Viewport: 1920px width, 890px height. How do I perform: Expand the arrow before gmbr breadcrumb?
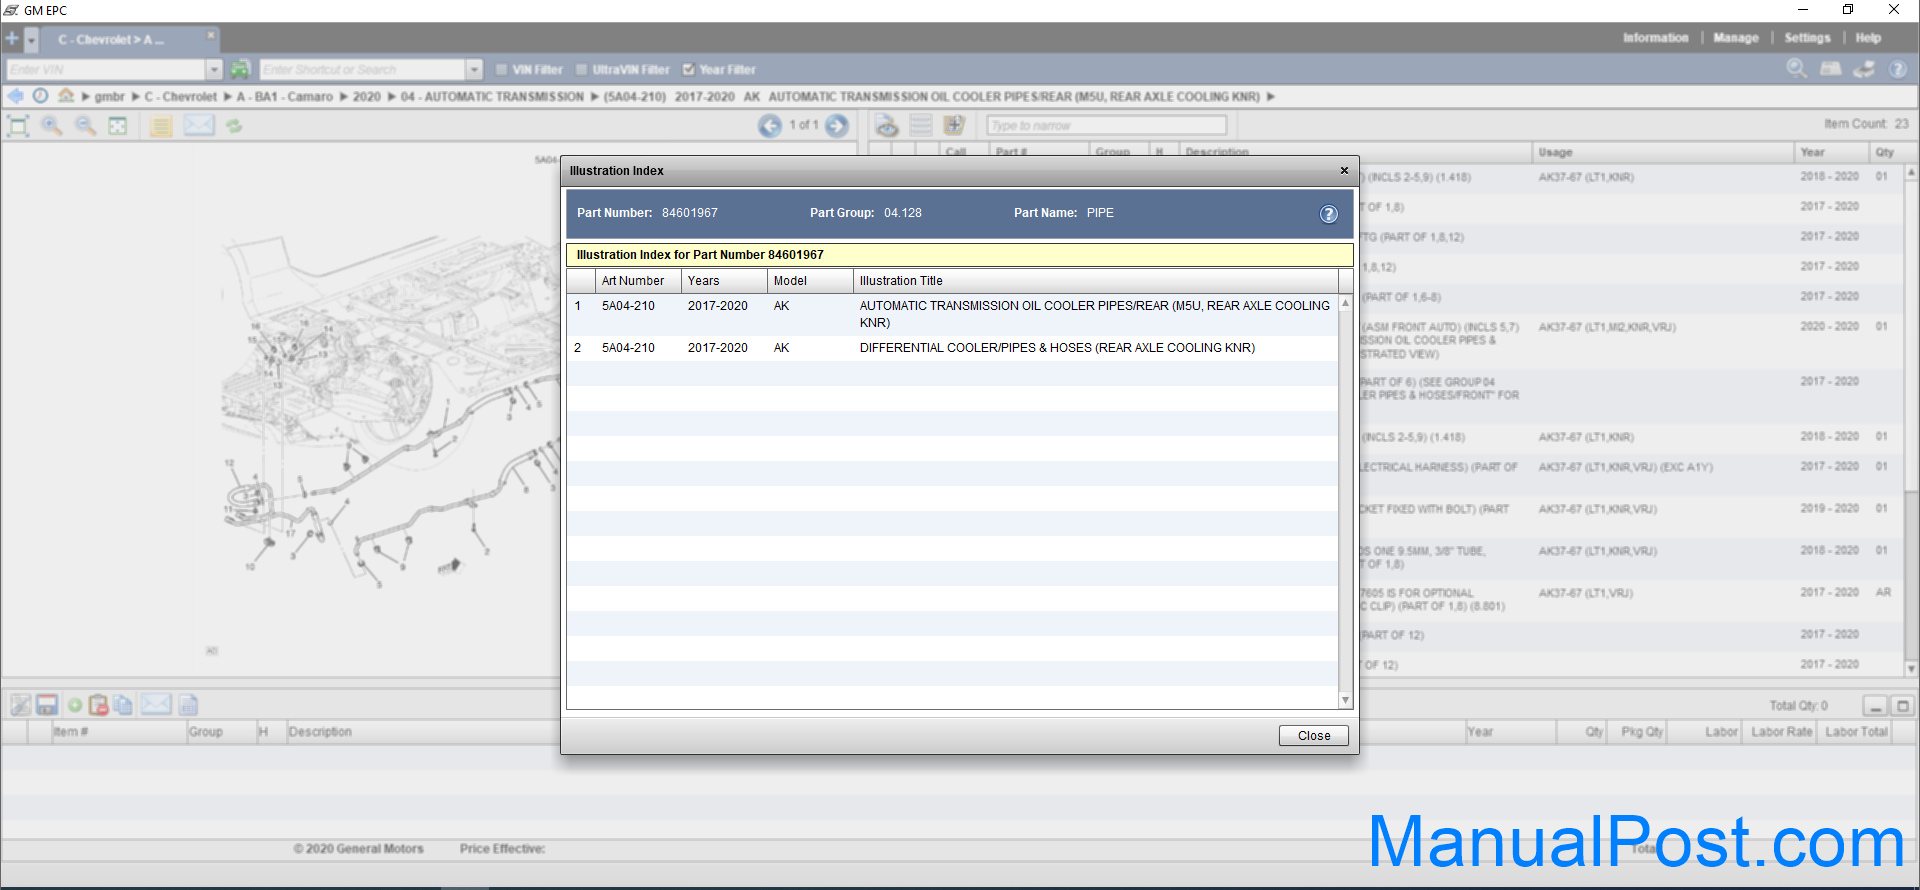tap(86, 97)
